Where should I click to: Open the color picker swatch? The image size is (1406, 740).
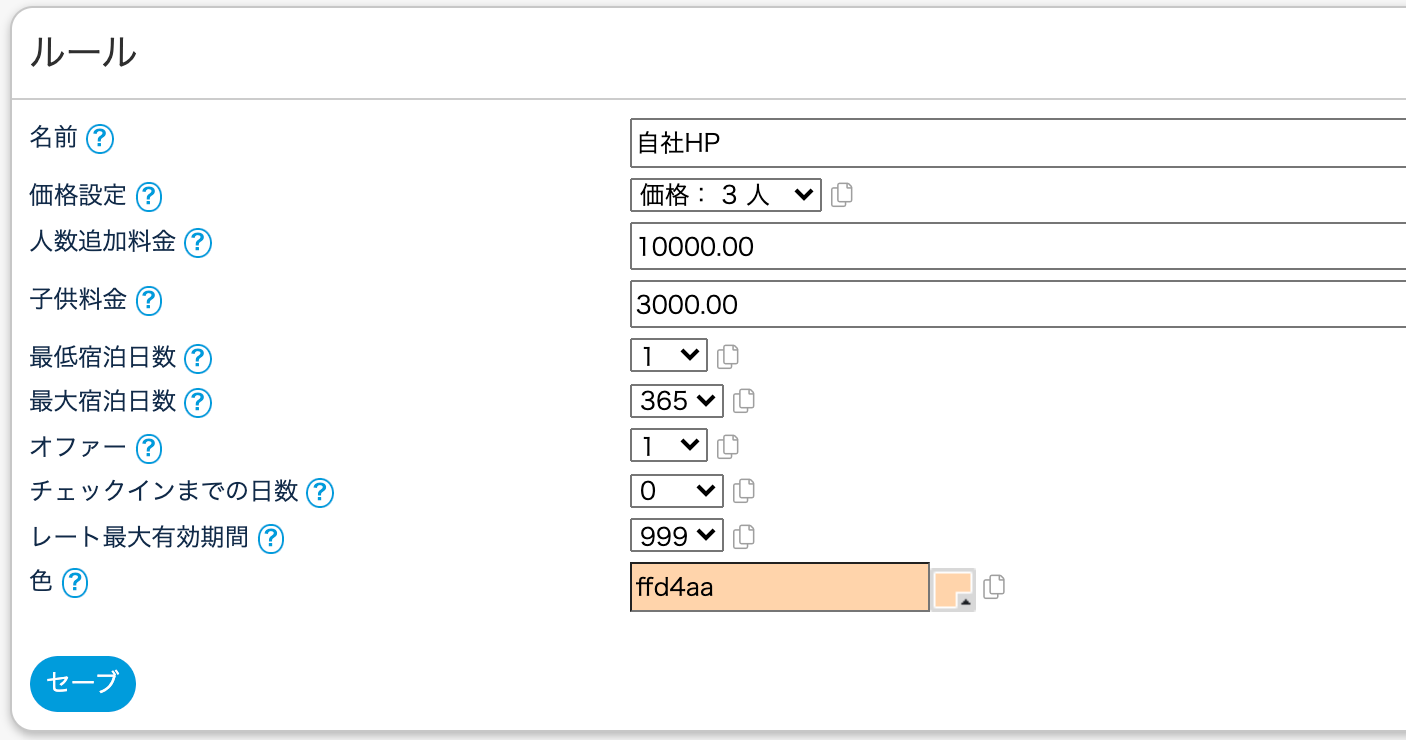coord(953,589)
